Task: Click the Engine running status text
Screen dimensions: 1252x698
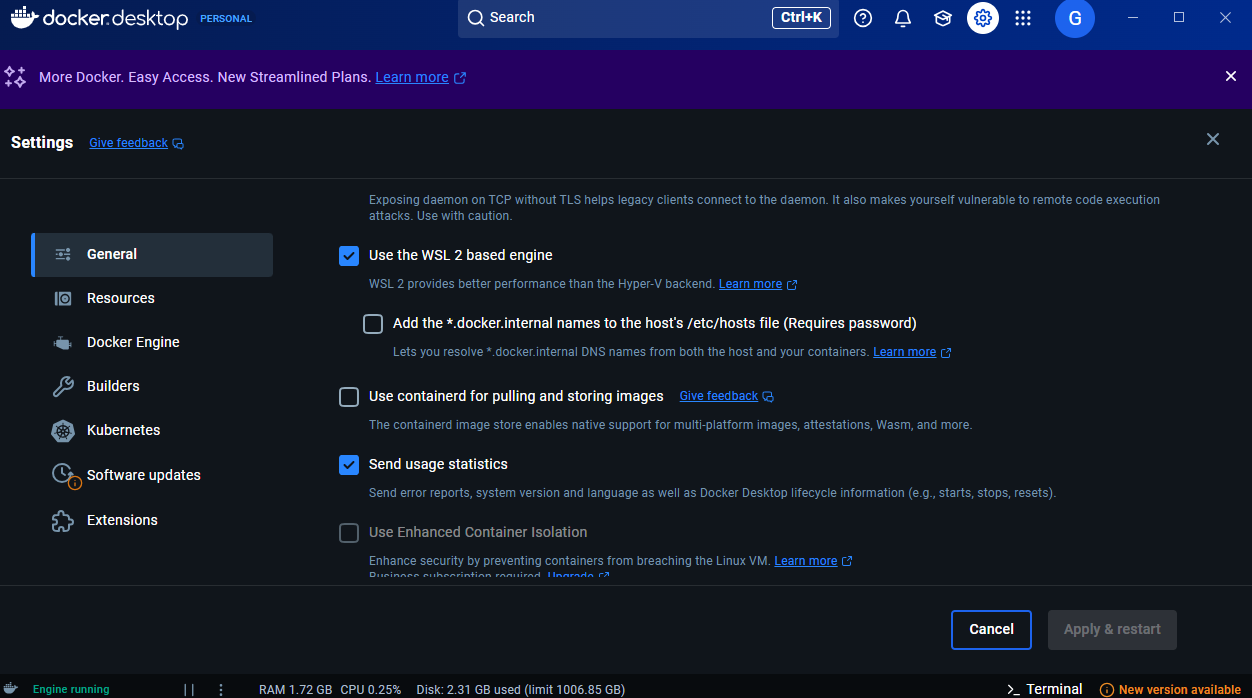Action: pyautogui.click(x=71, y=690)
